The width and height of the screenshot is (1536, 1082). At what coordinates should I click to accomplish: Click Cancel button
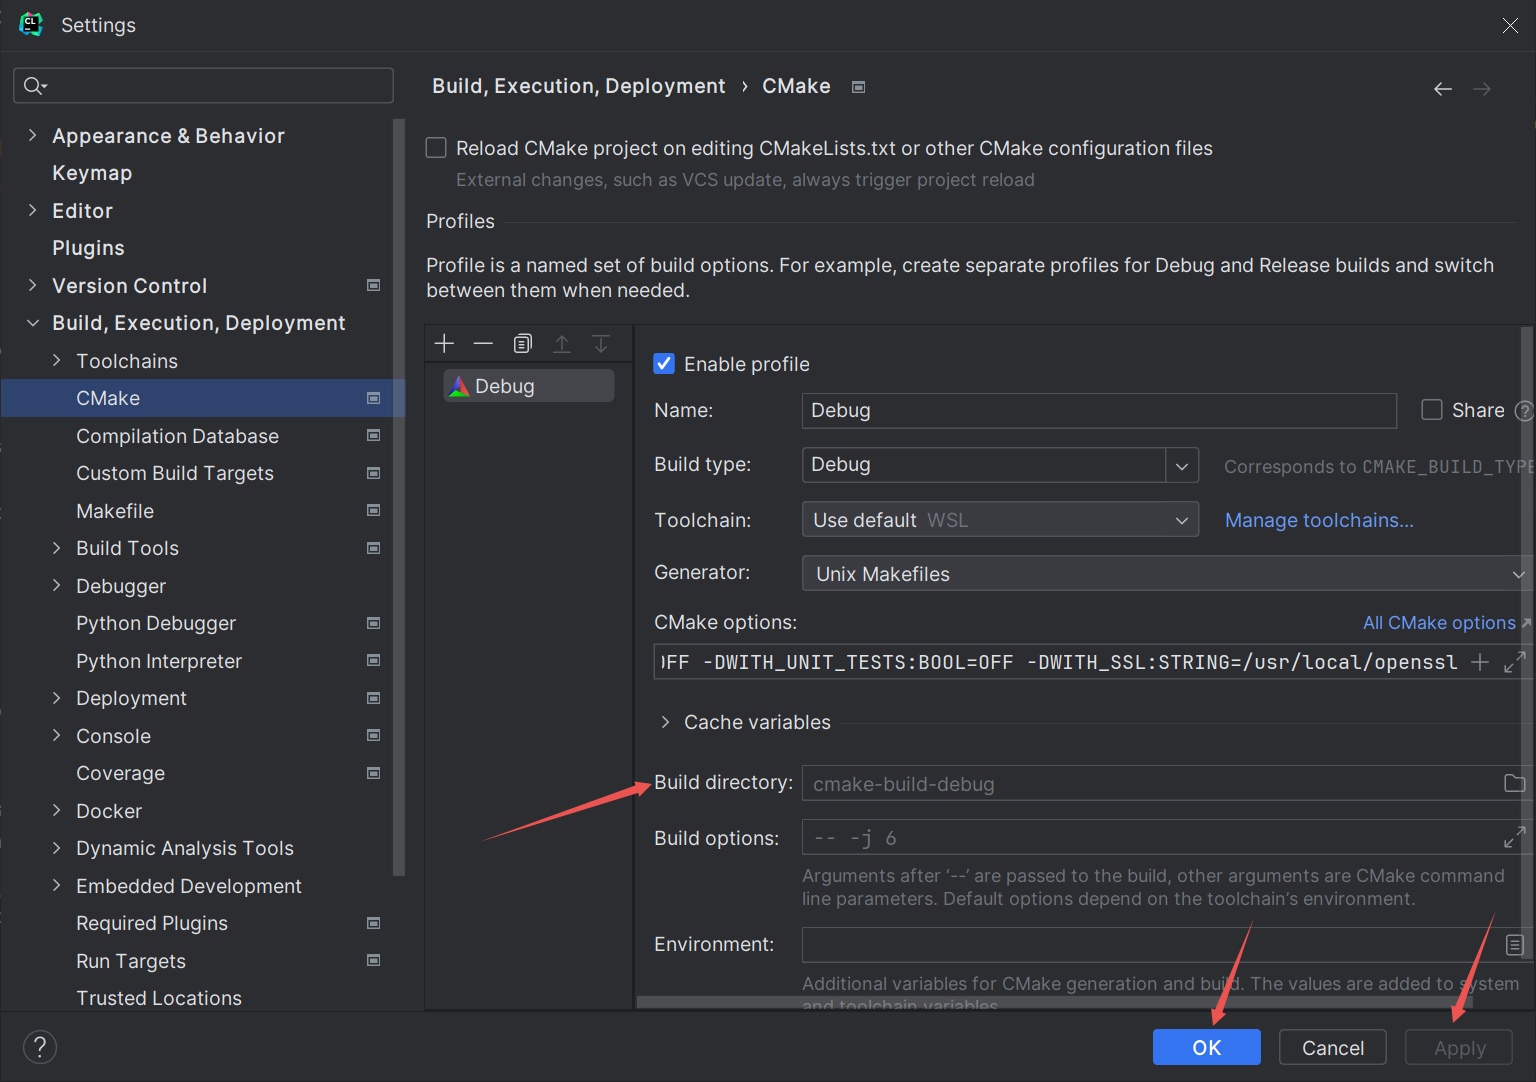point(1332,1047)
